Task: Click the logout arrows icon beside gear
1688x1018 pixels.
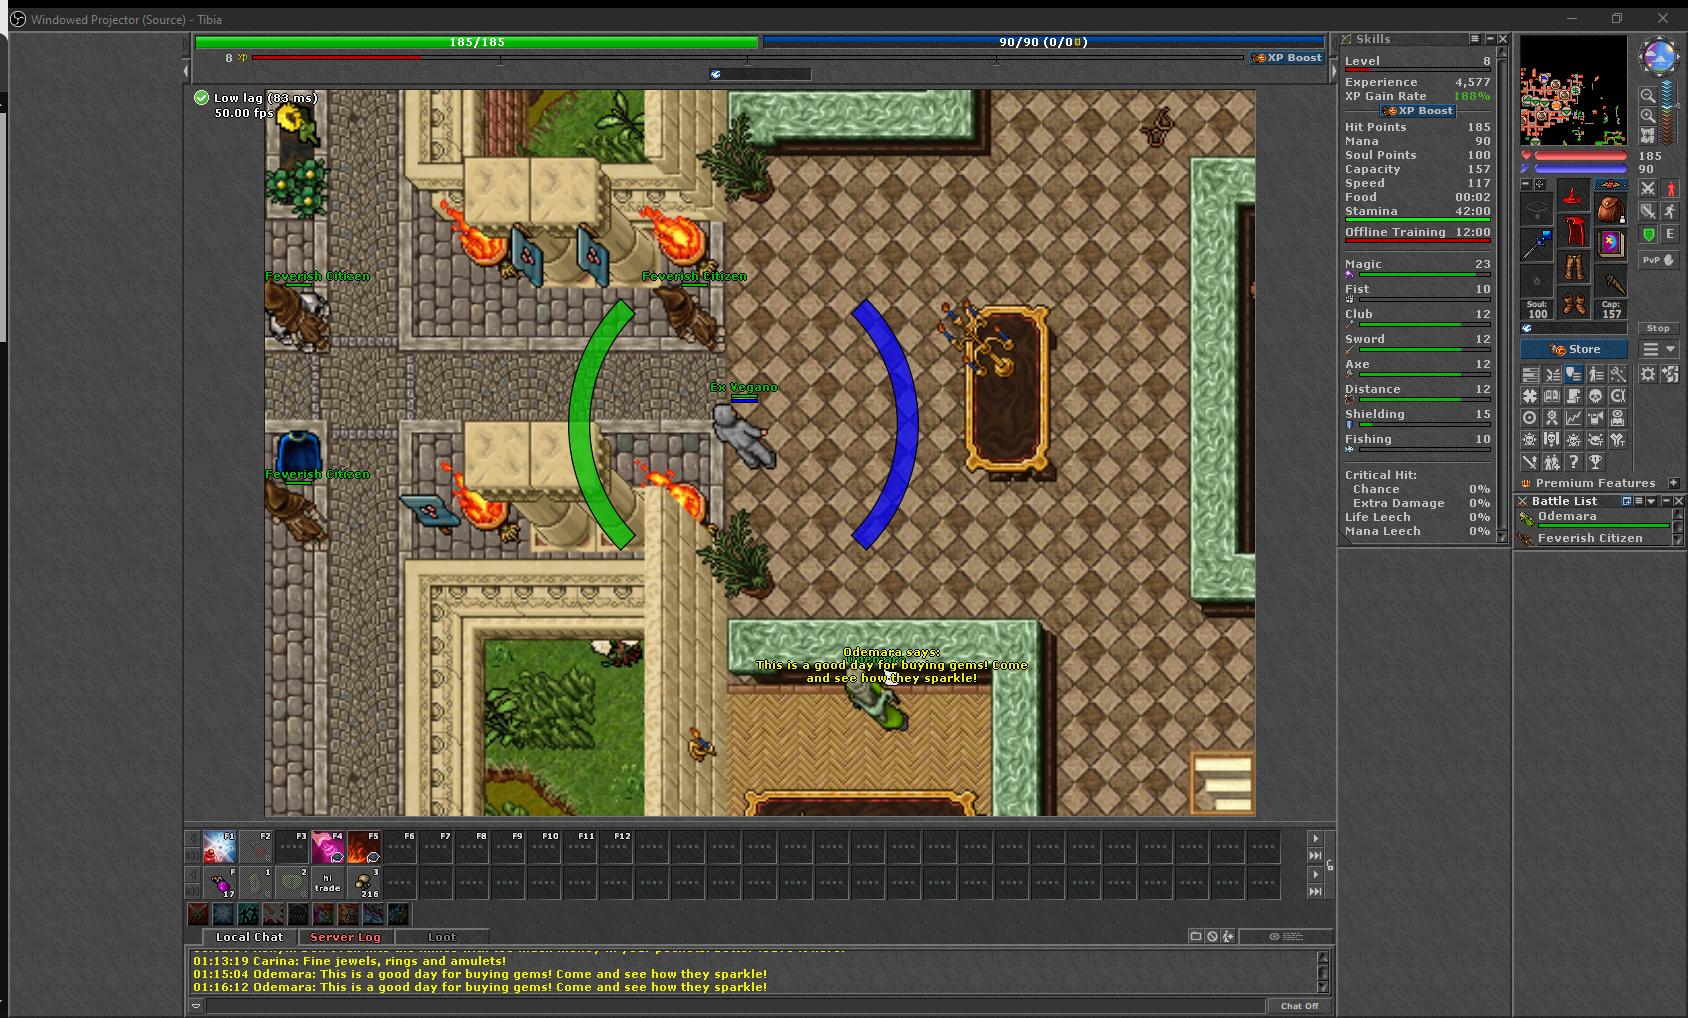Action: coord(1670,374)
